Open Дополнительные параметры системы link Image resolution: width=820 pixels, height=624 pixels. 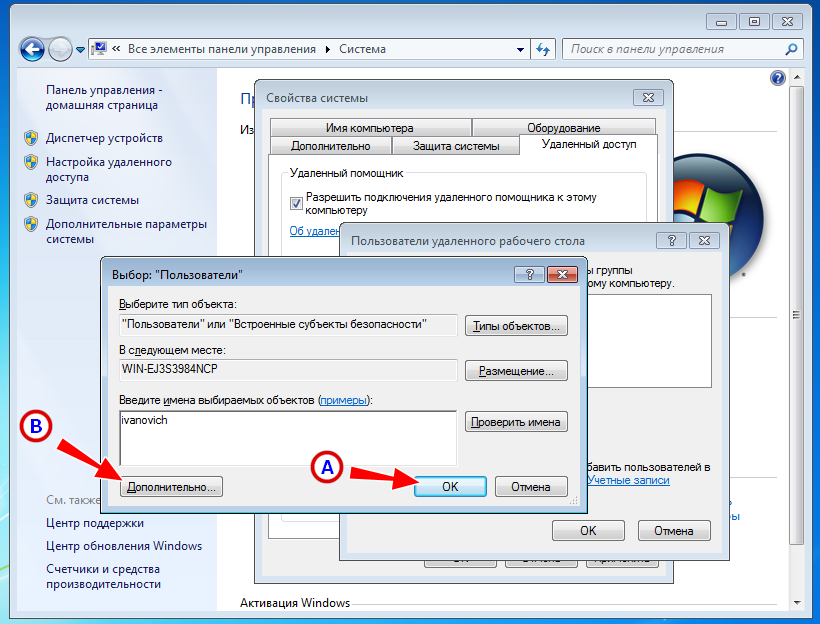[126, 231]
